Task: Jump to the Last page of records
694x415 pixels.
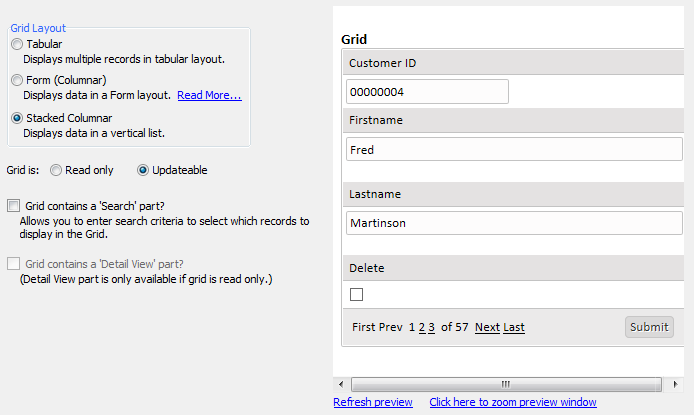Action: (x=514, y=327)
